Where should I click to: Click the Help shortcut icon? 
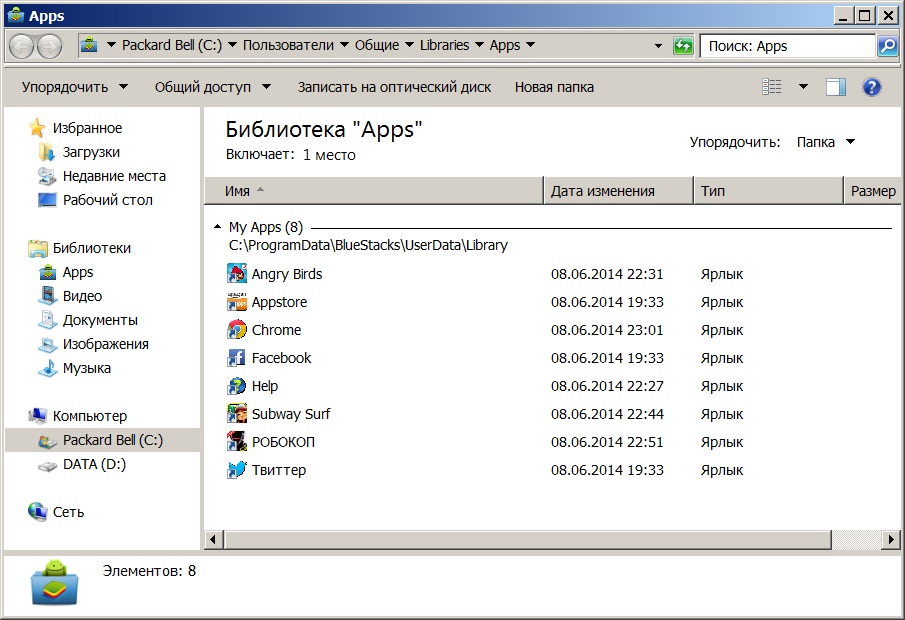(237, 386)
